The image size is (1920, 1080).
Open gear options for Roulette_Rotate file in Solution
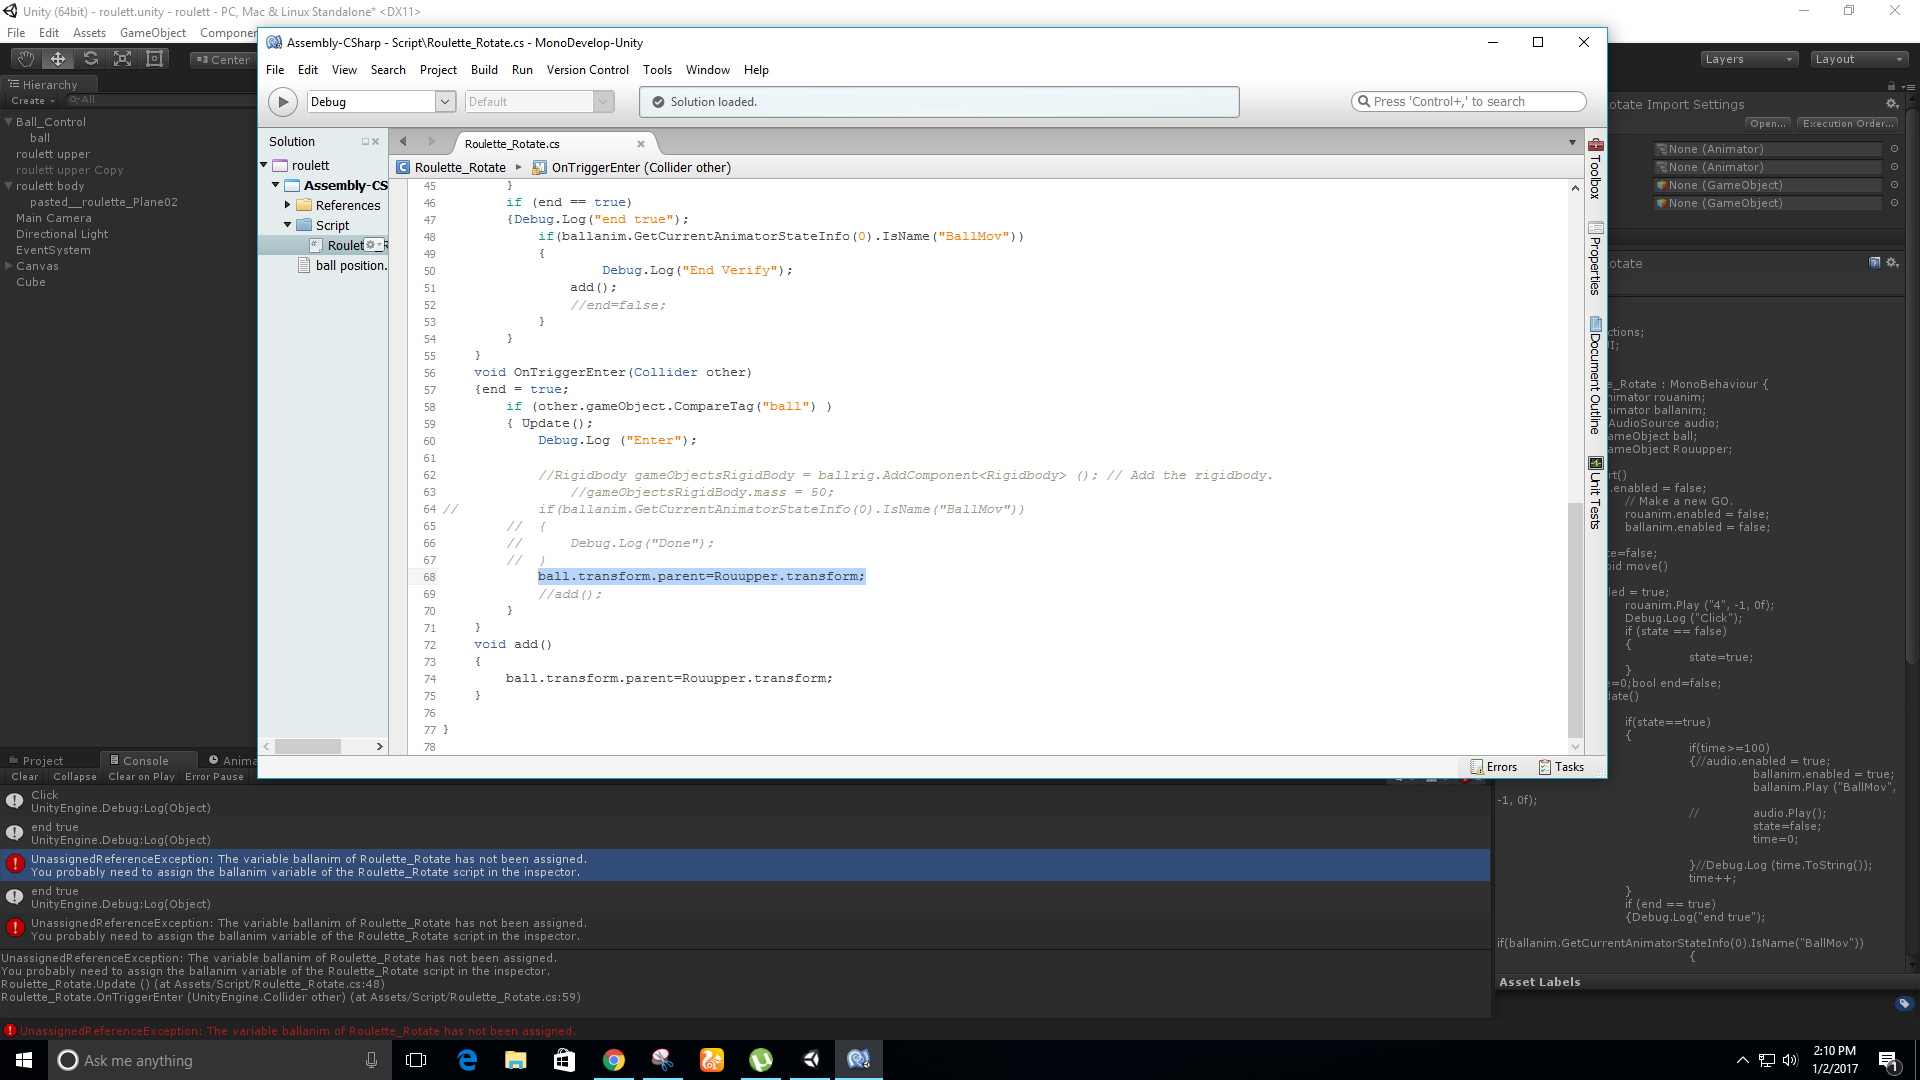[372, 245]
